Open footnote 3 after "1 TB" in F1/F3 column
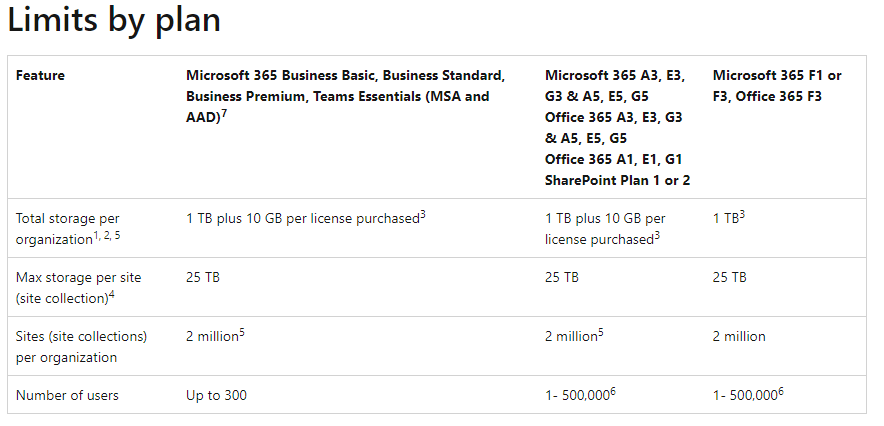Viewport: 884px width, 426px height. coord(743,213)
